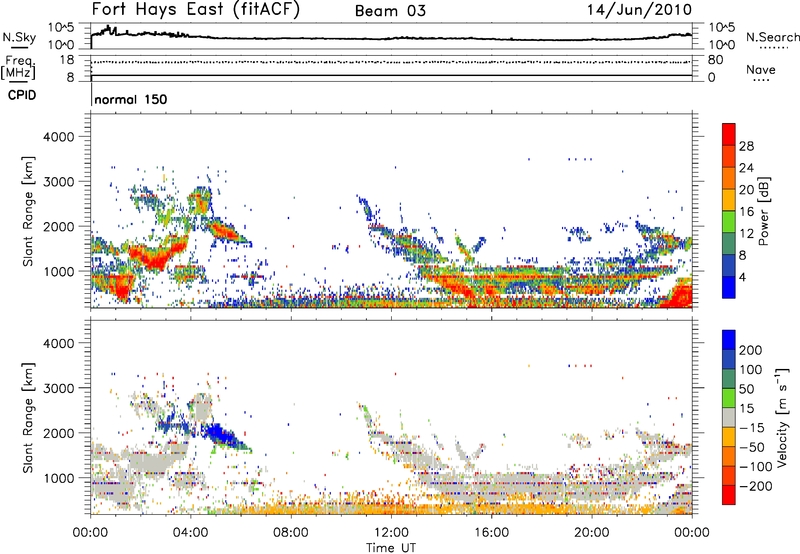Click the 'N.Search' legend label
800x554 pixels.
click(773, 37)
